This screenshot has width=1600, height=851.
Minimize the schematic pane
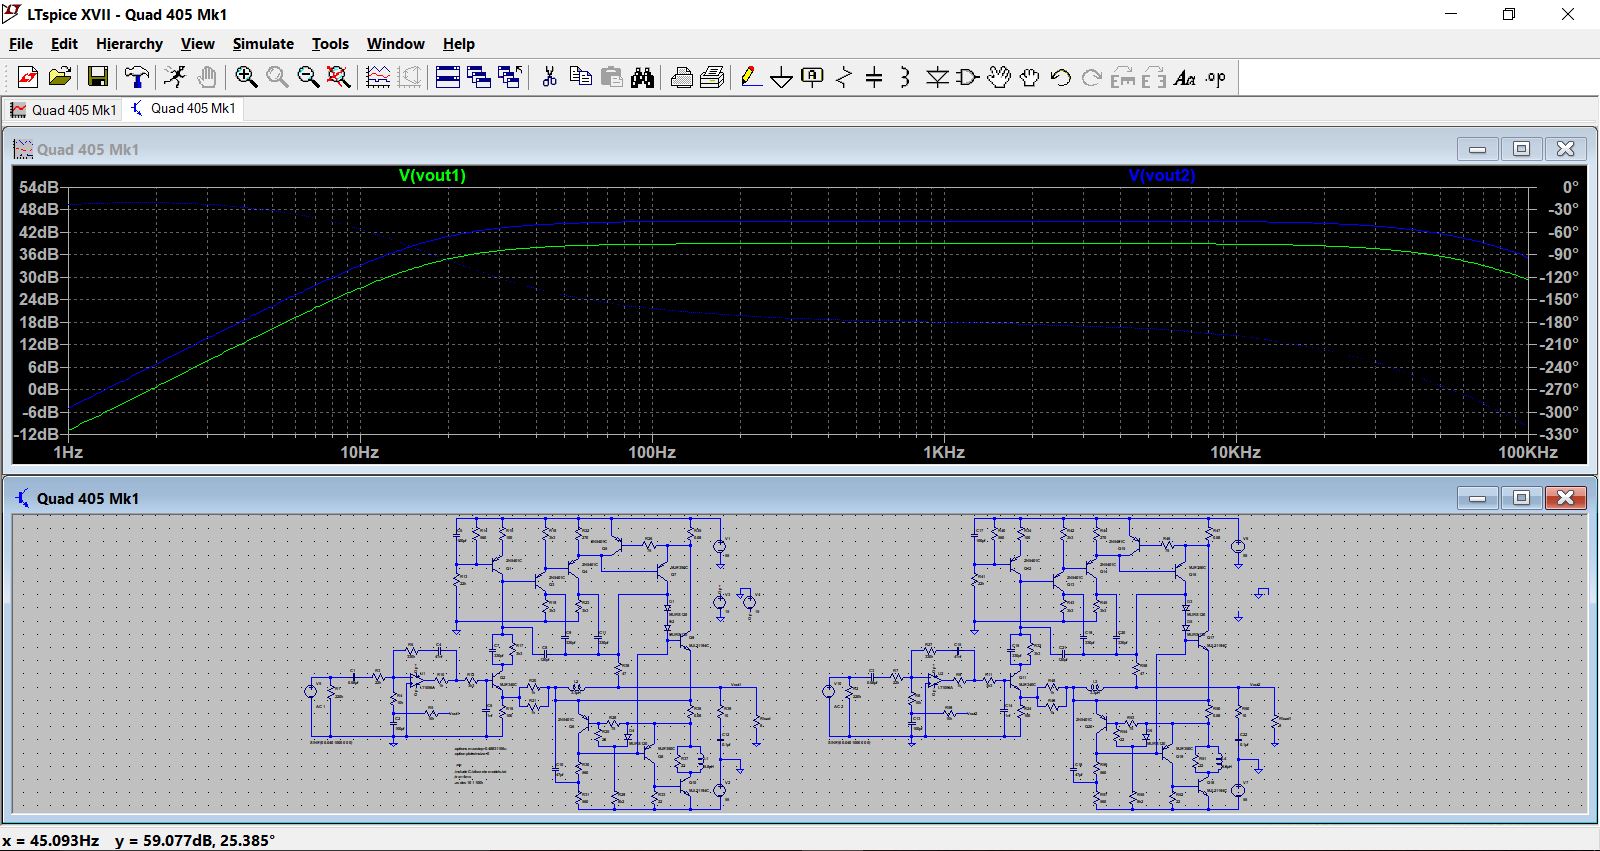[1477, 498]
